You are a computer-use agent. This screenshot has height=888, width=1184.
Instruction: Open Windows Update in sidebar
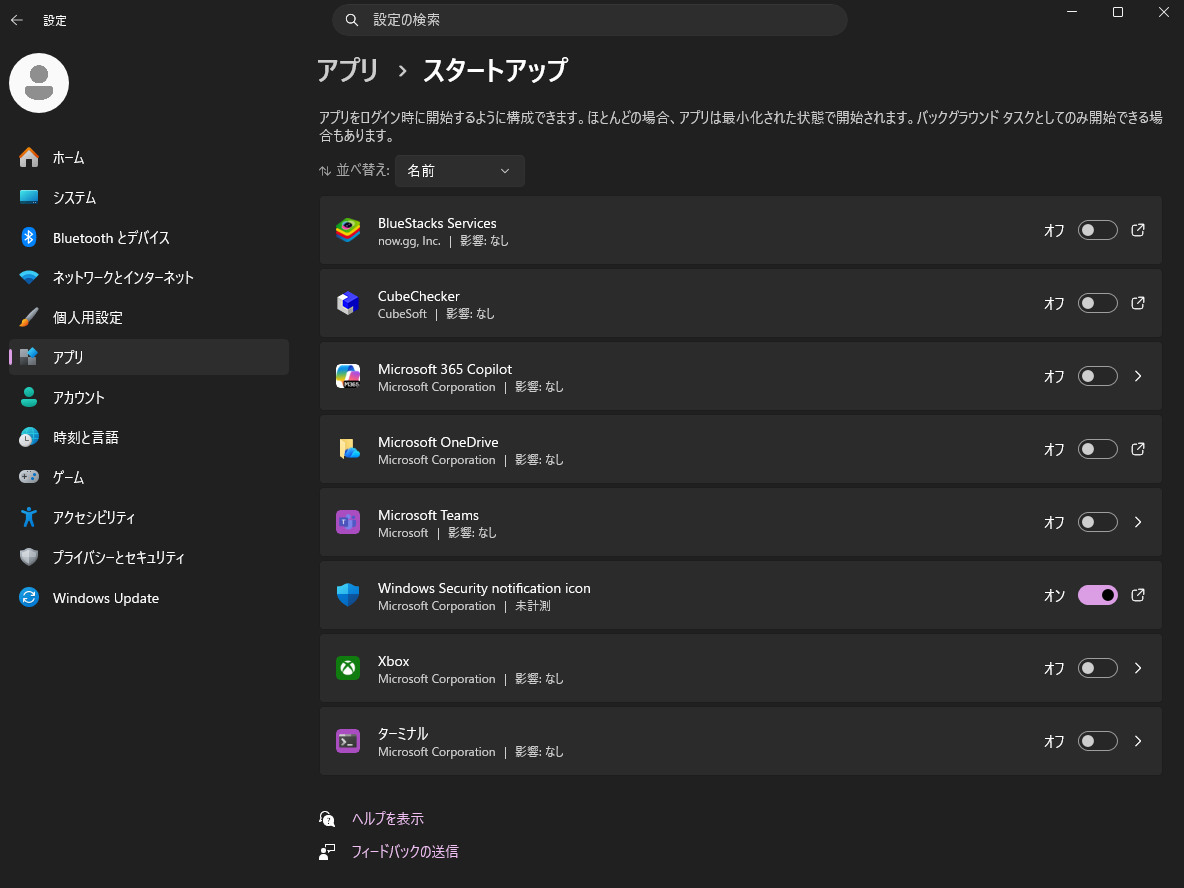(105, 598)
